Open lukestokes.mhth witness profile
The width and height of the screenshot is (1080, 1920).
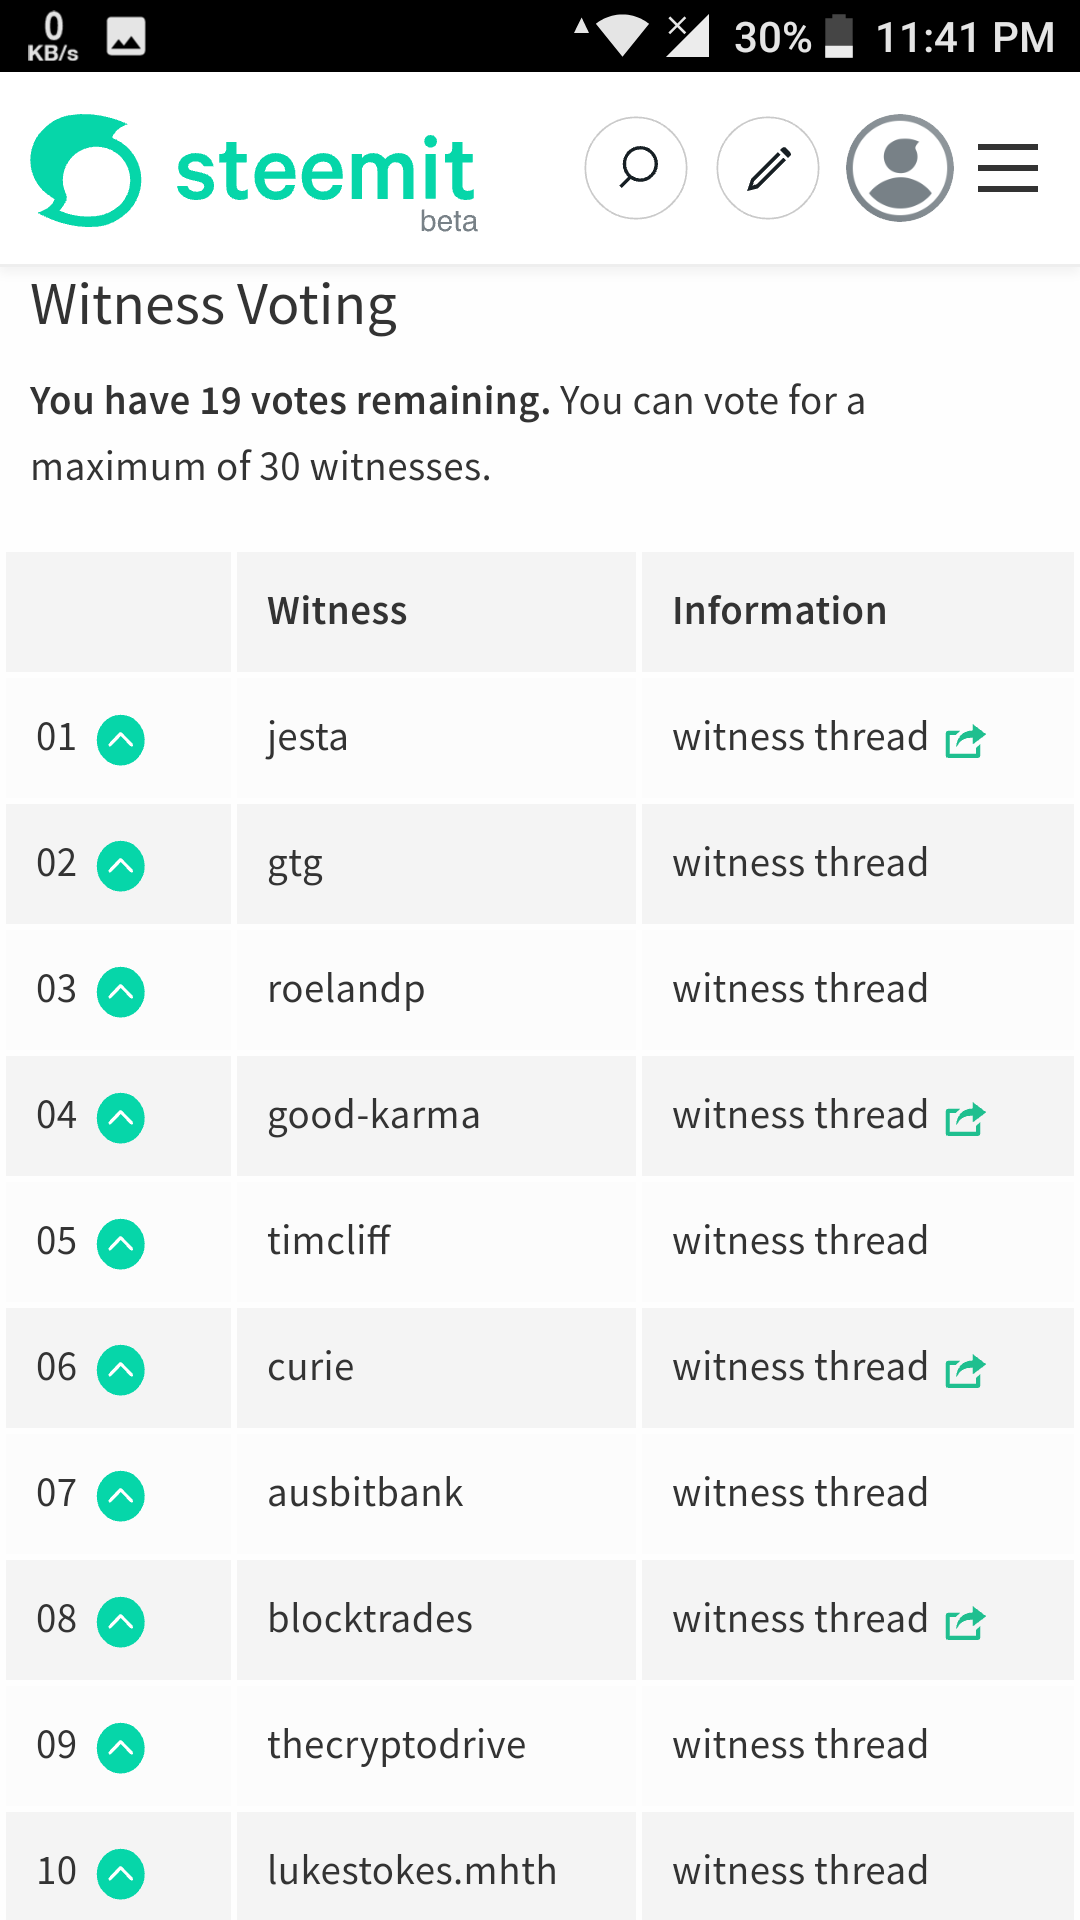pos(411,1871)
